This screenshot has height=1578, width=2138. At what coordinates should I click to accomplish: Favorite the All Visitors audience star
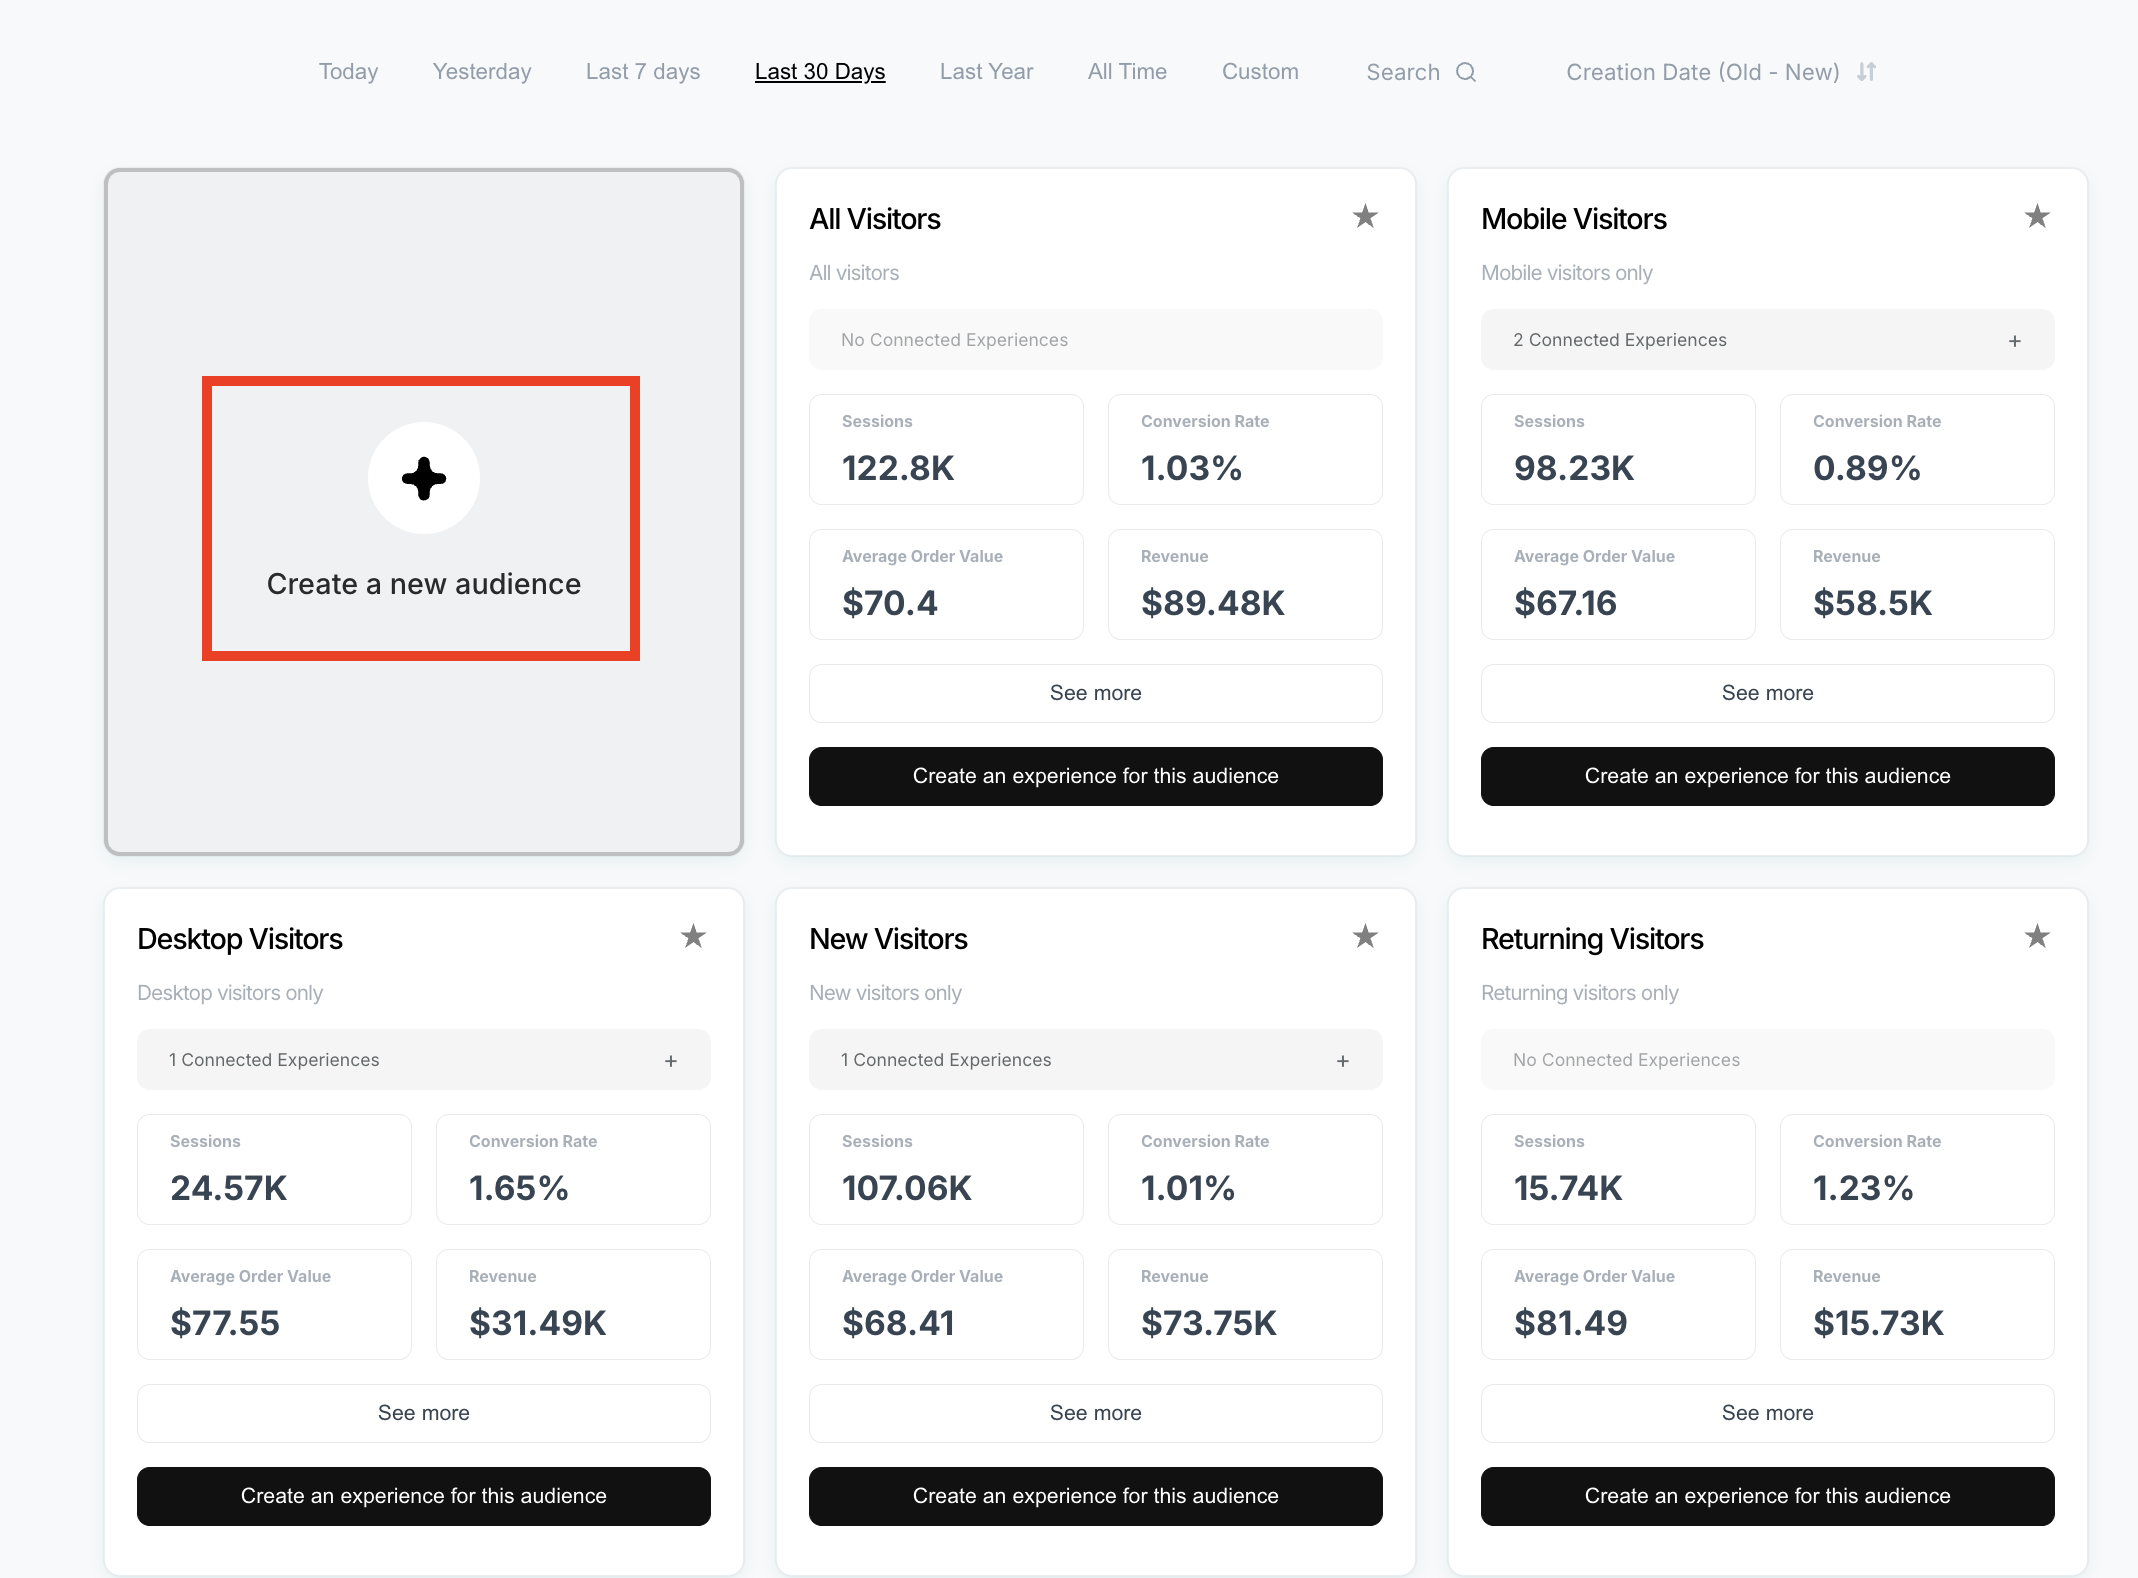coord(1365,217)
